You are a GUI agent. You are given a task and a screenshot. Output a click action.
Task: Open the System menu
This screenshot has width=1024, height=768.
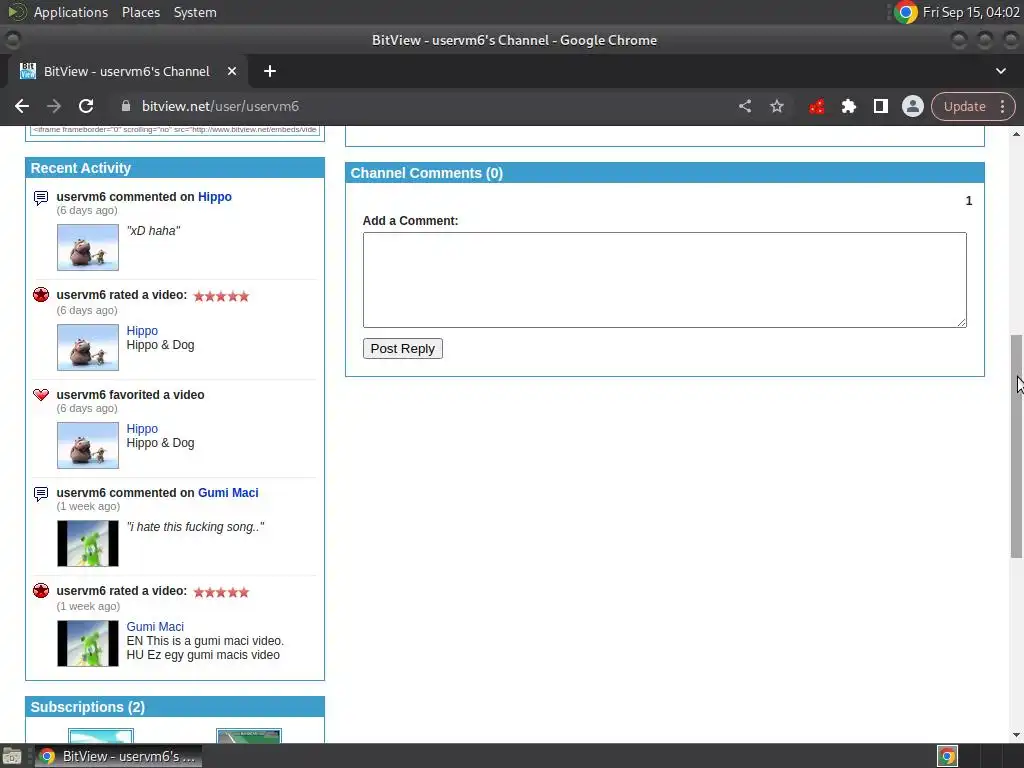195,12
